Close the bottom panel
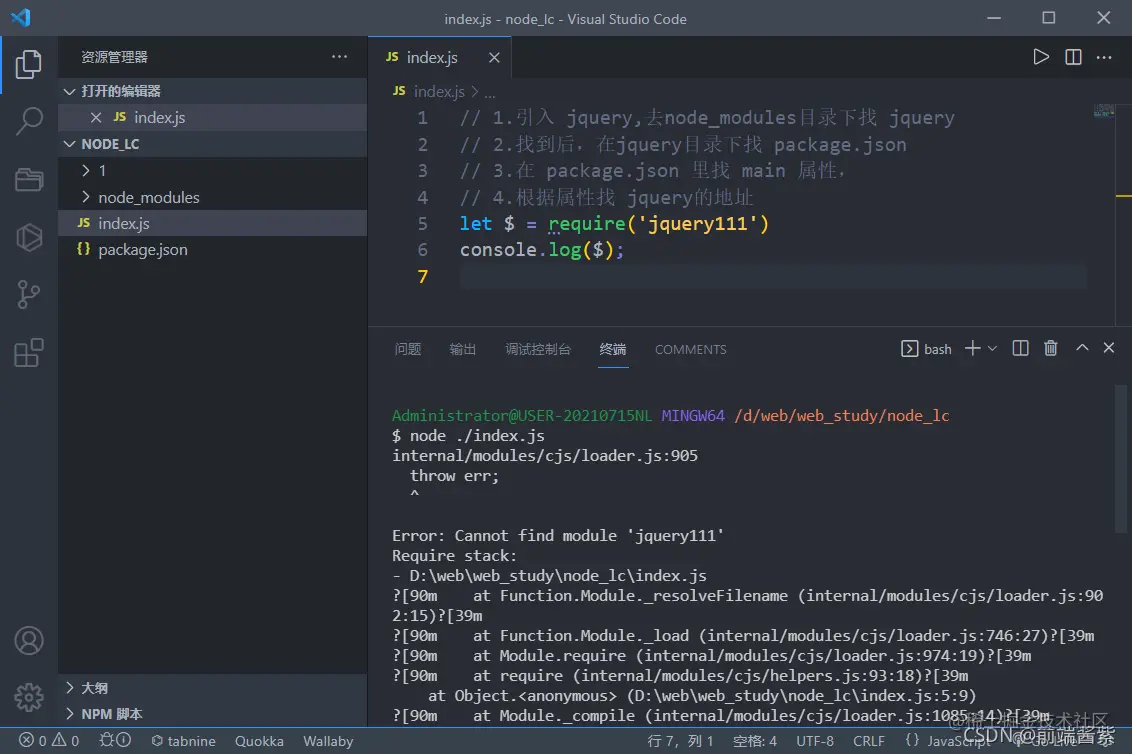Viewport: 1132px width, 754px height. pos(1109,348)
